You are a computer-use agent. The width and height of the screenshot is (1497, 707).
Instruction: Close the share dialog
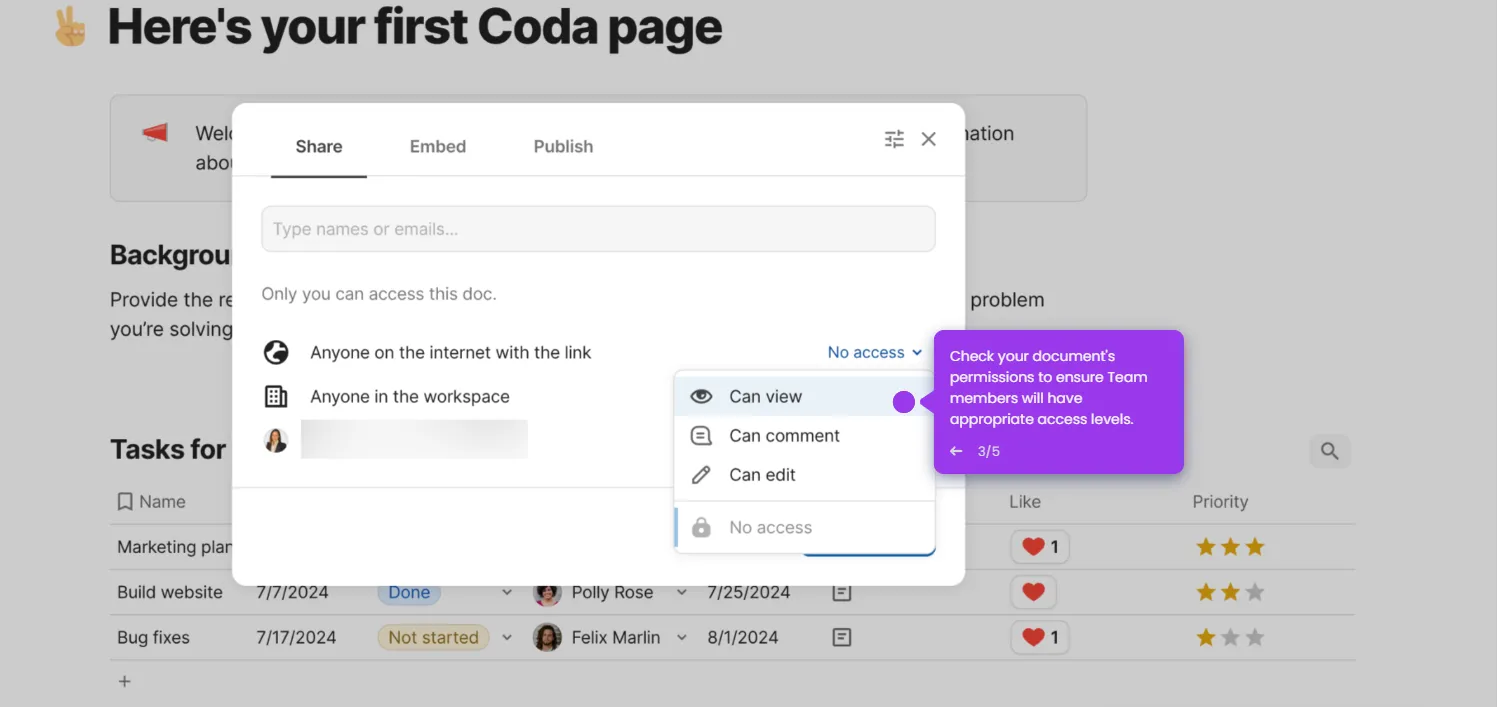click(x=929, y=139)
